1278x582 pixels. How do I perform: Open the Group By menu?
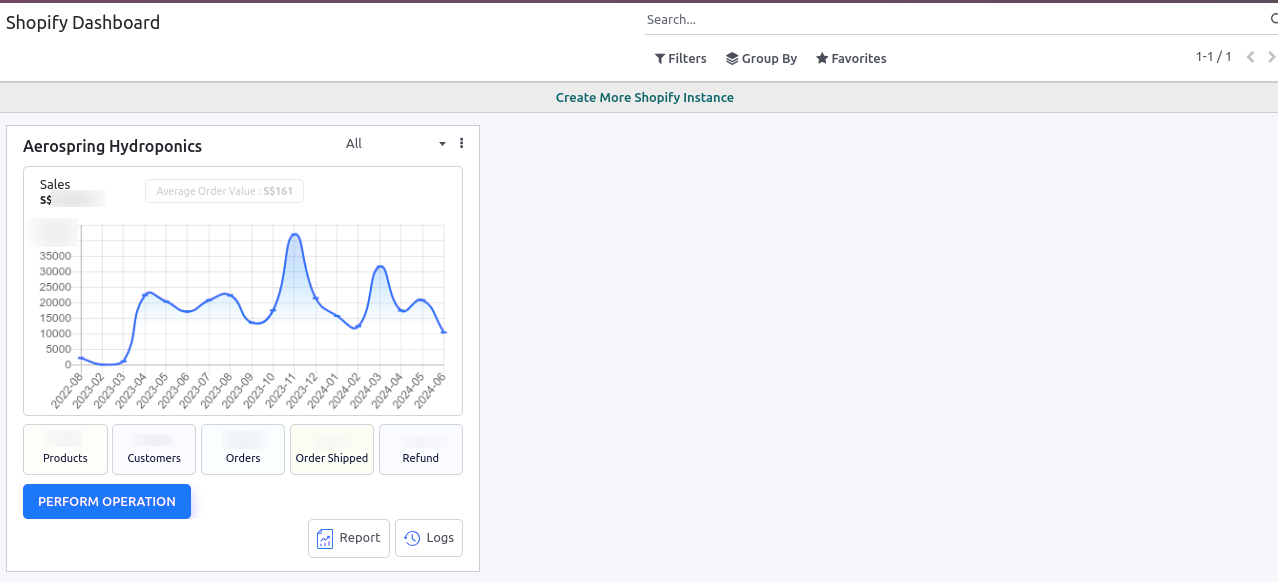coord(761,59)
